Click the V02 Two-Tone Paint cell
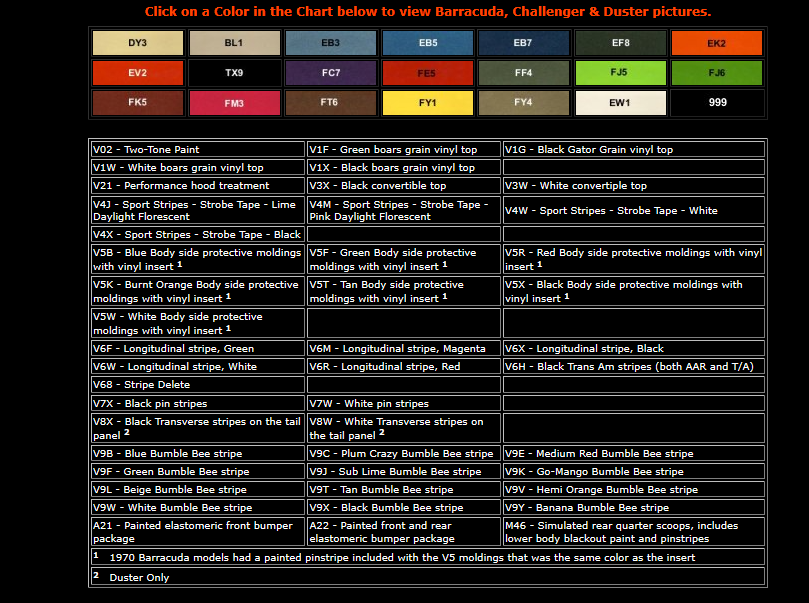The image size is (809, 603). pos(198,150)
